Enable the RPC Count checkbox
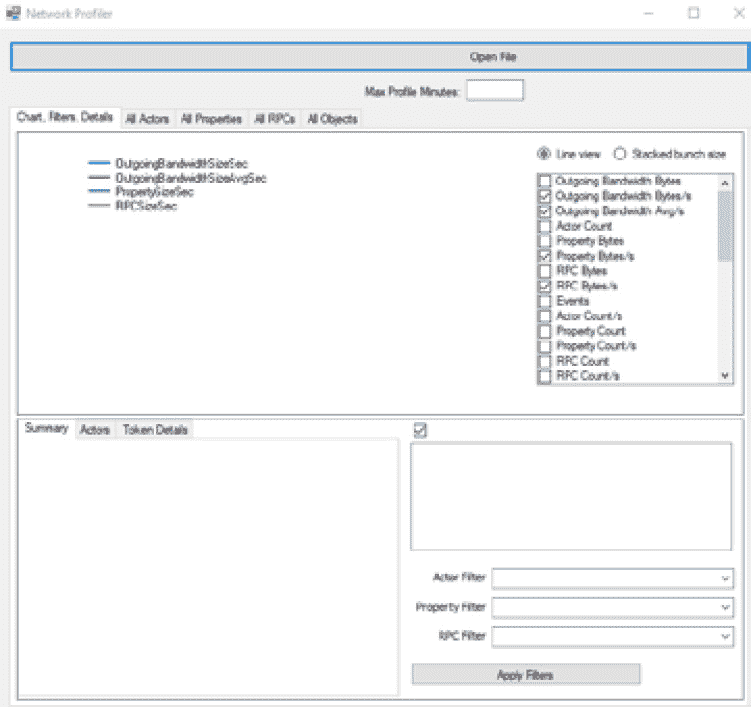 point(545,361)
